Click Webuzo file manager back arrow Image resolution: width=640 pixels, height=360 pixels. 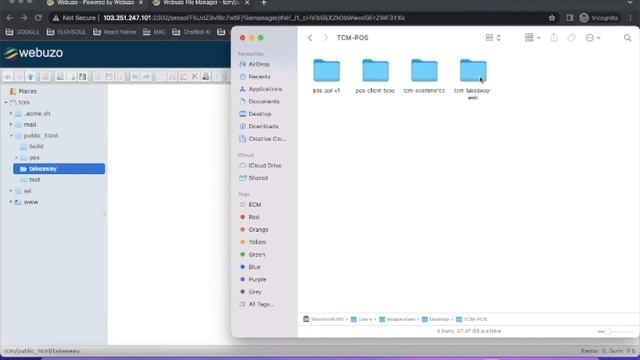coord(8,76)
